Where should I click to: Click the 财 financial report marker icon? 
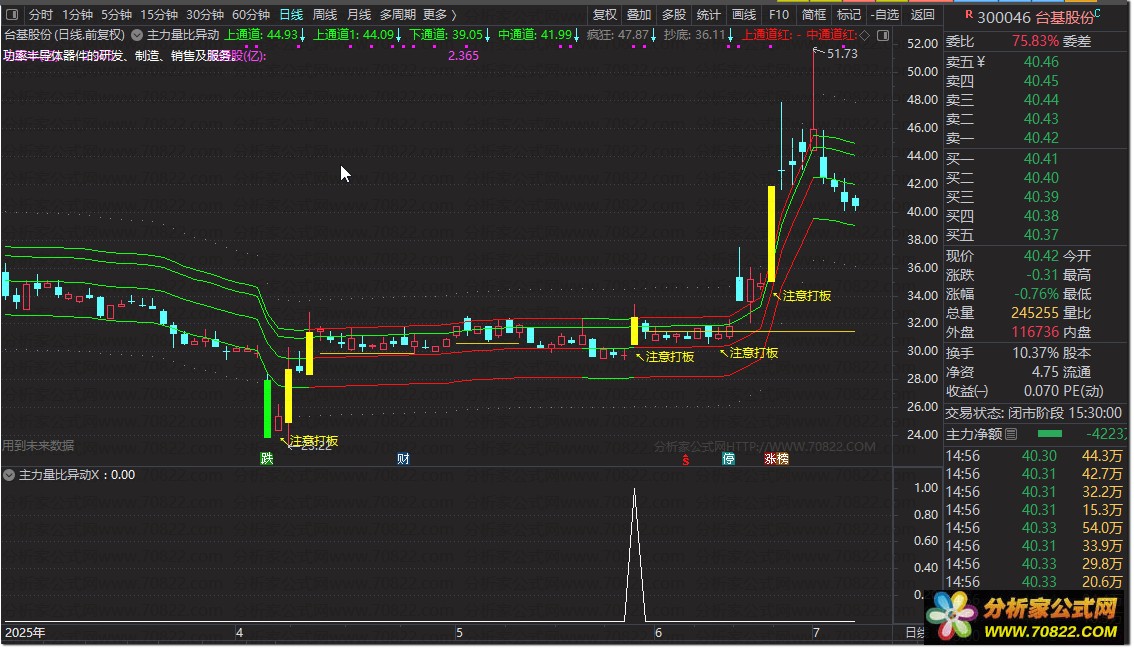click(403, 459)
